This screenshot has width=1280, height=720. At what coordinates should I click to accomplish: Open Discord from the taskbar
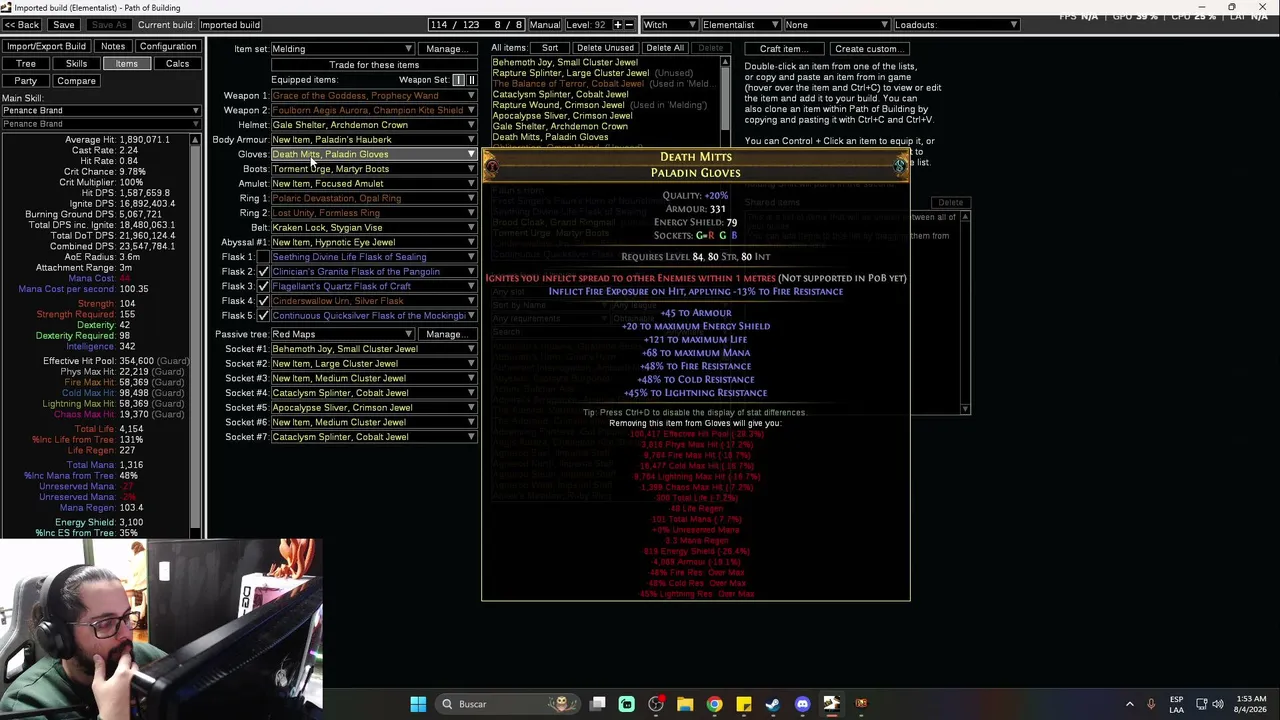click(x=802, y=704)
